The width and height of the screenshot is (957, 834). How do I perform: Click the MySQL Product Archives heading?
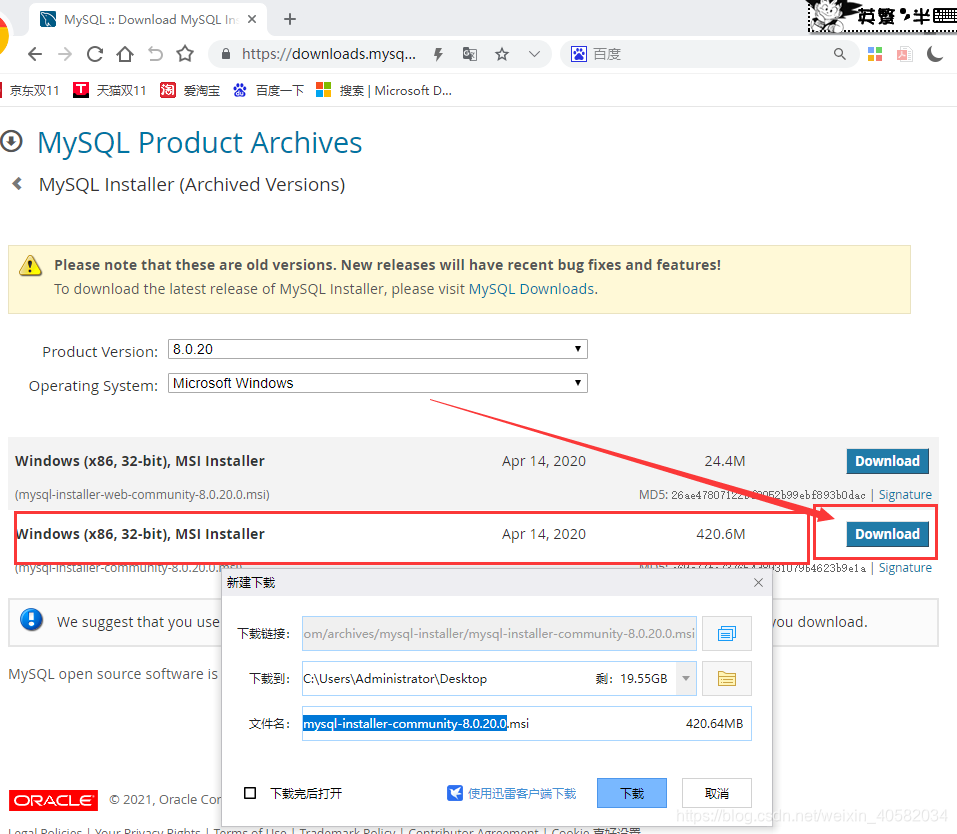tap(200, 143)
